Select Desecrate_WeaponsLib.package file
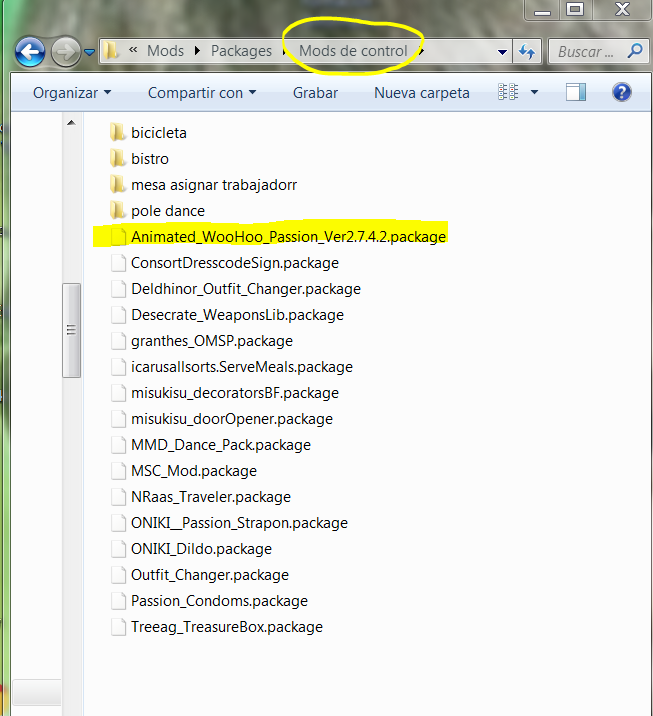This screenshot has width=653, height=716. point(237,315)
